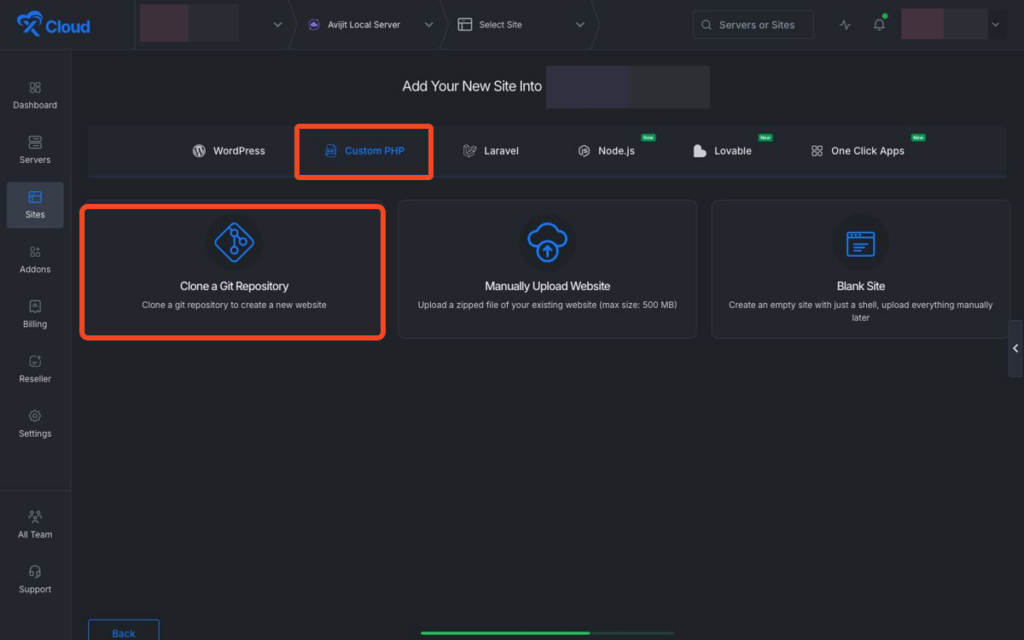Click the Node.js logo icon
Image resolution: width=1024 pixels, height=640 pixels.
(x=584, y=151)
